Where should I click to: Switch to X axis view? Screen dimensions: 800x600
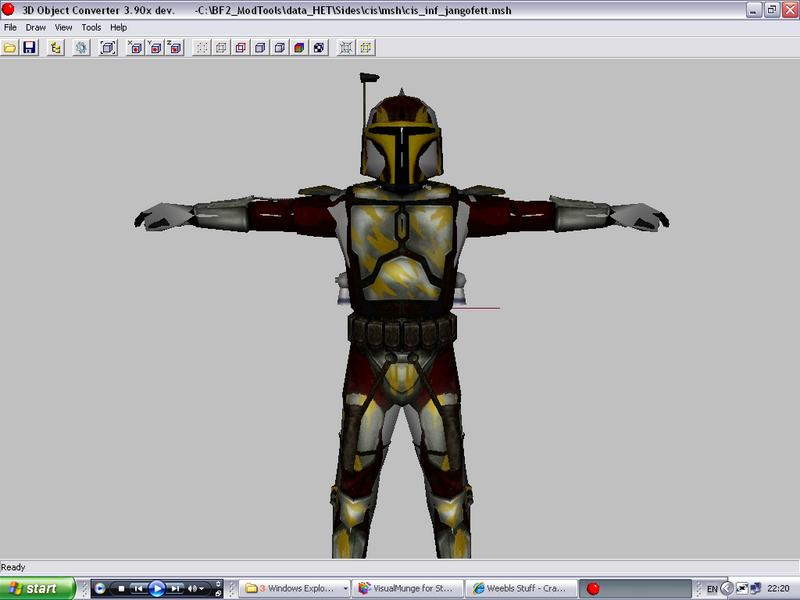[x=135, y=48]
